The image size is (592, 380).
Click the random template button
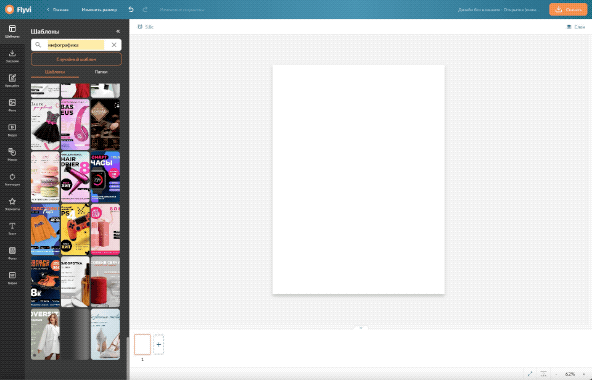[76, 59]
